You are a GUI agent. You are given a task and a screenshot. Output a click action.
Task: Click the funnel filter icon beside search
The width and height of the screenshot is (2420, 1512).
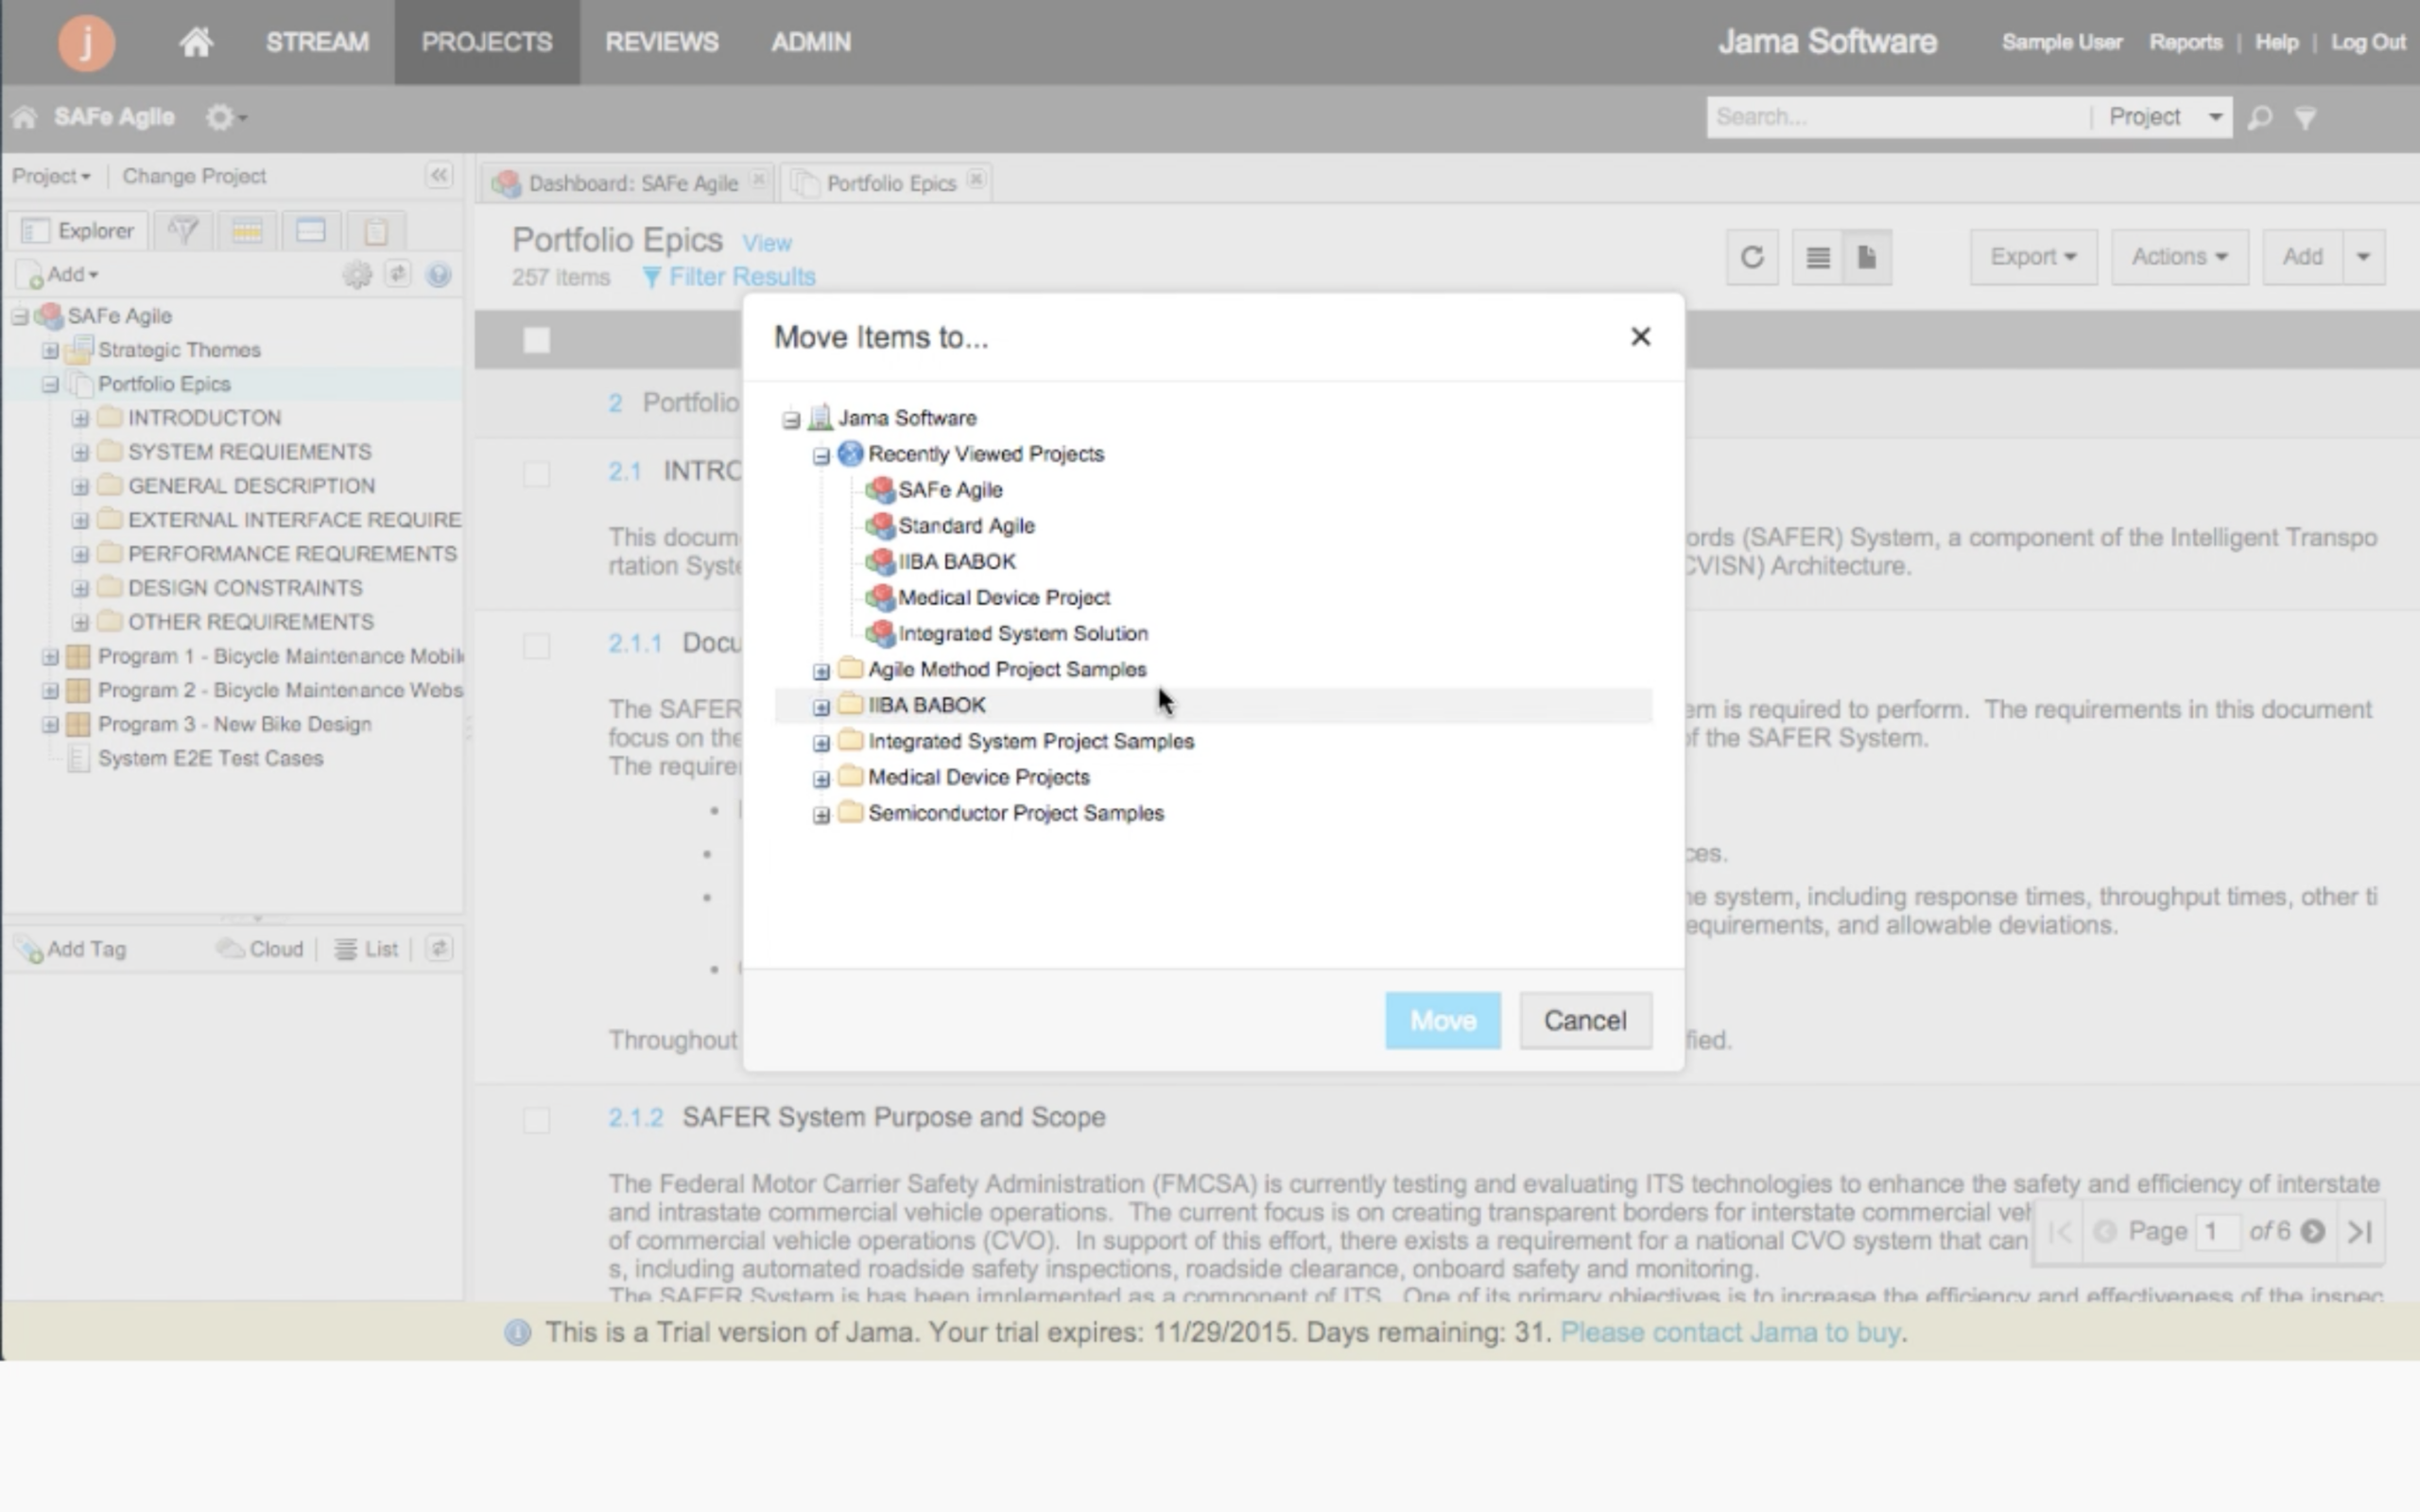tap(2305, 118)
